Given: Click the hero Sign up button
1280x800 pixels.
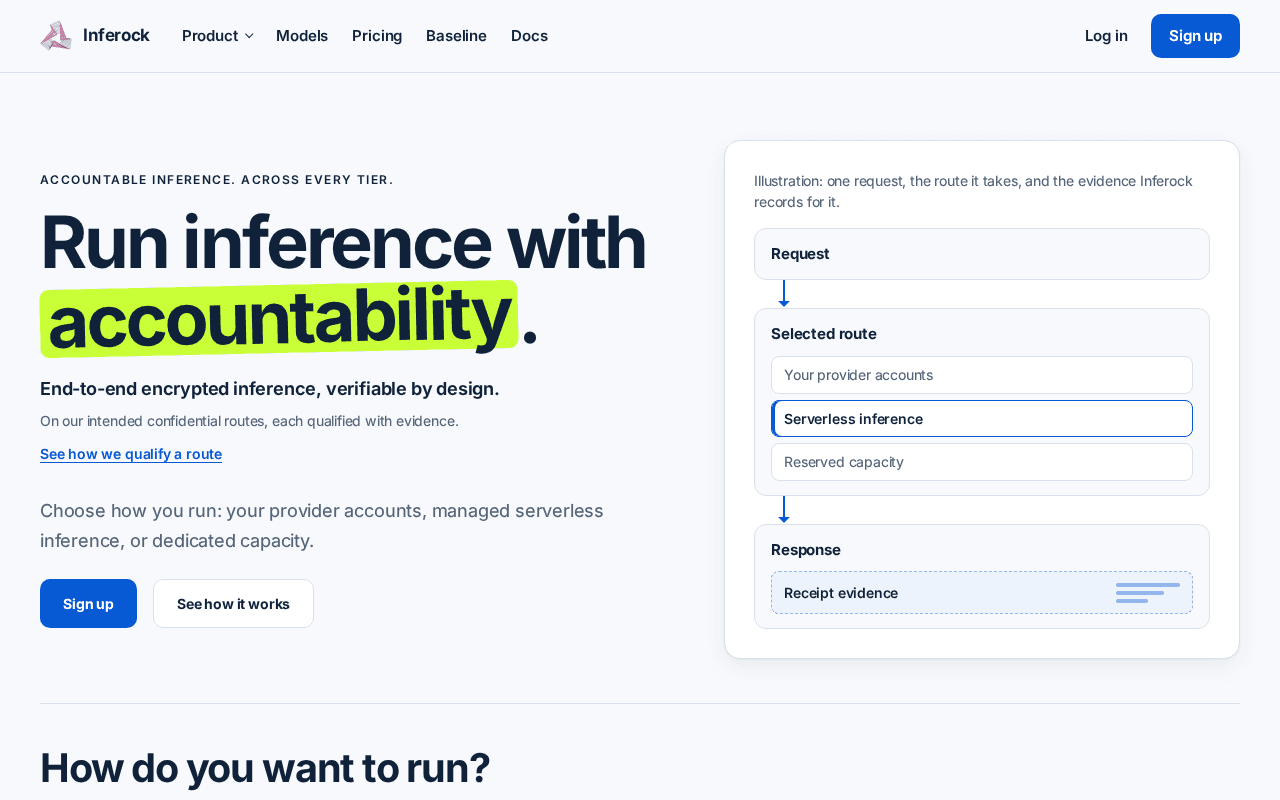Looking at the screenshot, I should point(88,604).
